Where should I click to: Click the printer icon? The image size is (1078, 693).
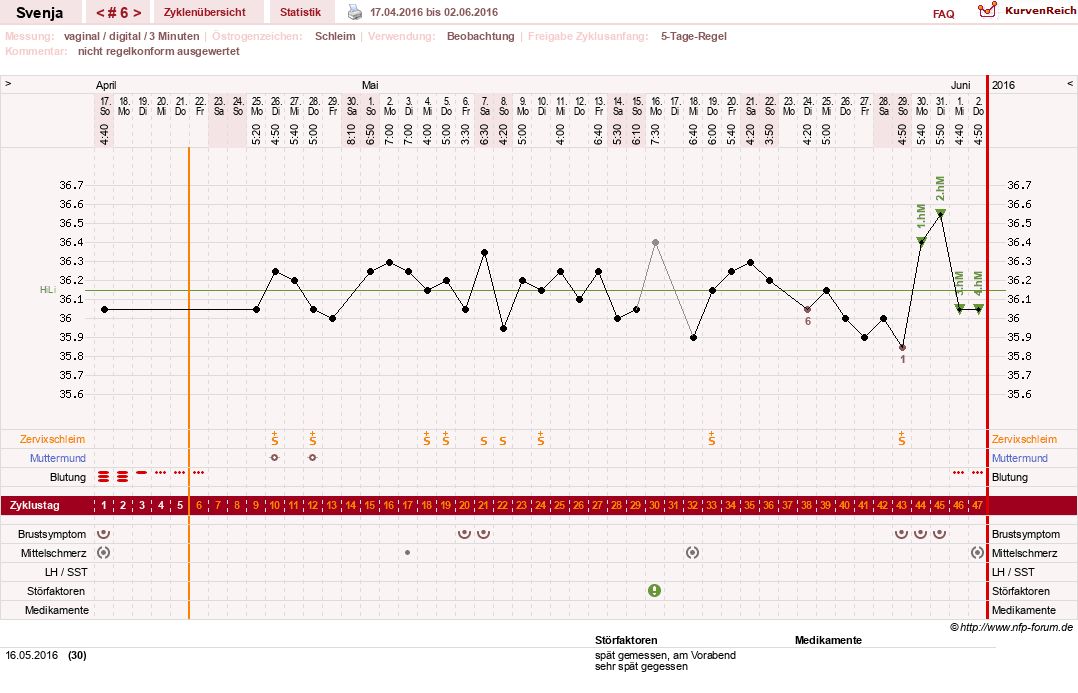pos(355,12)
